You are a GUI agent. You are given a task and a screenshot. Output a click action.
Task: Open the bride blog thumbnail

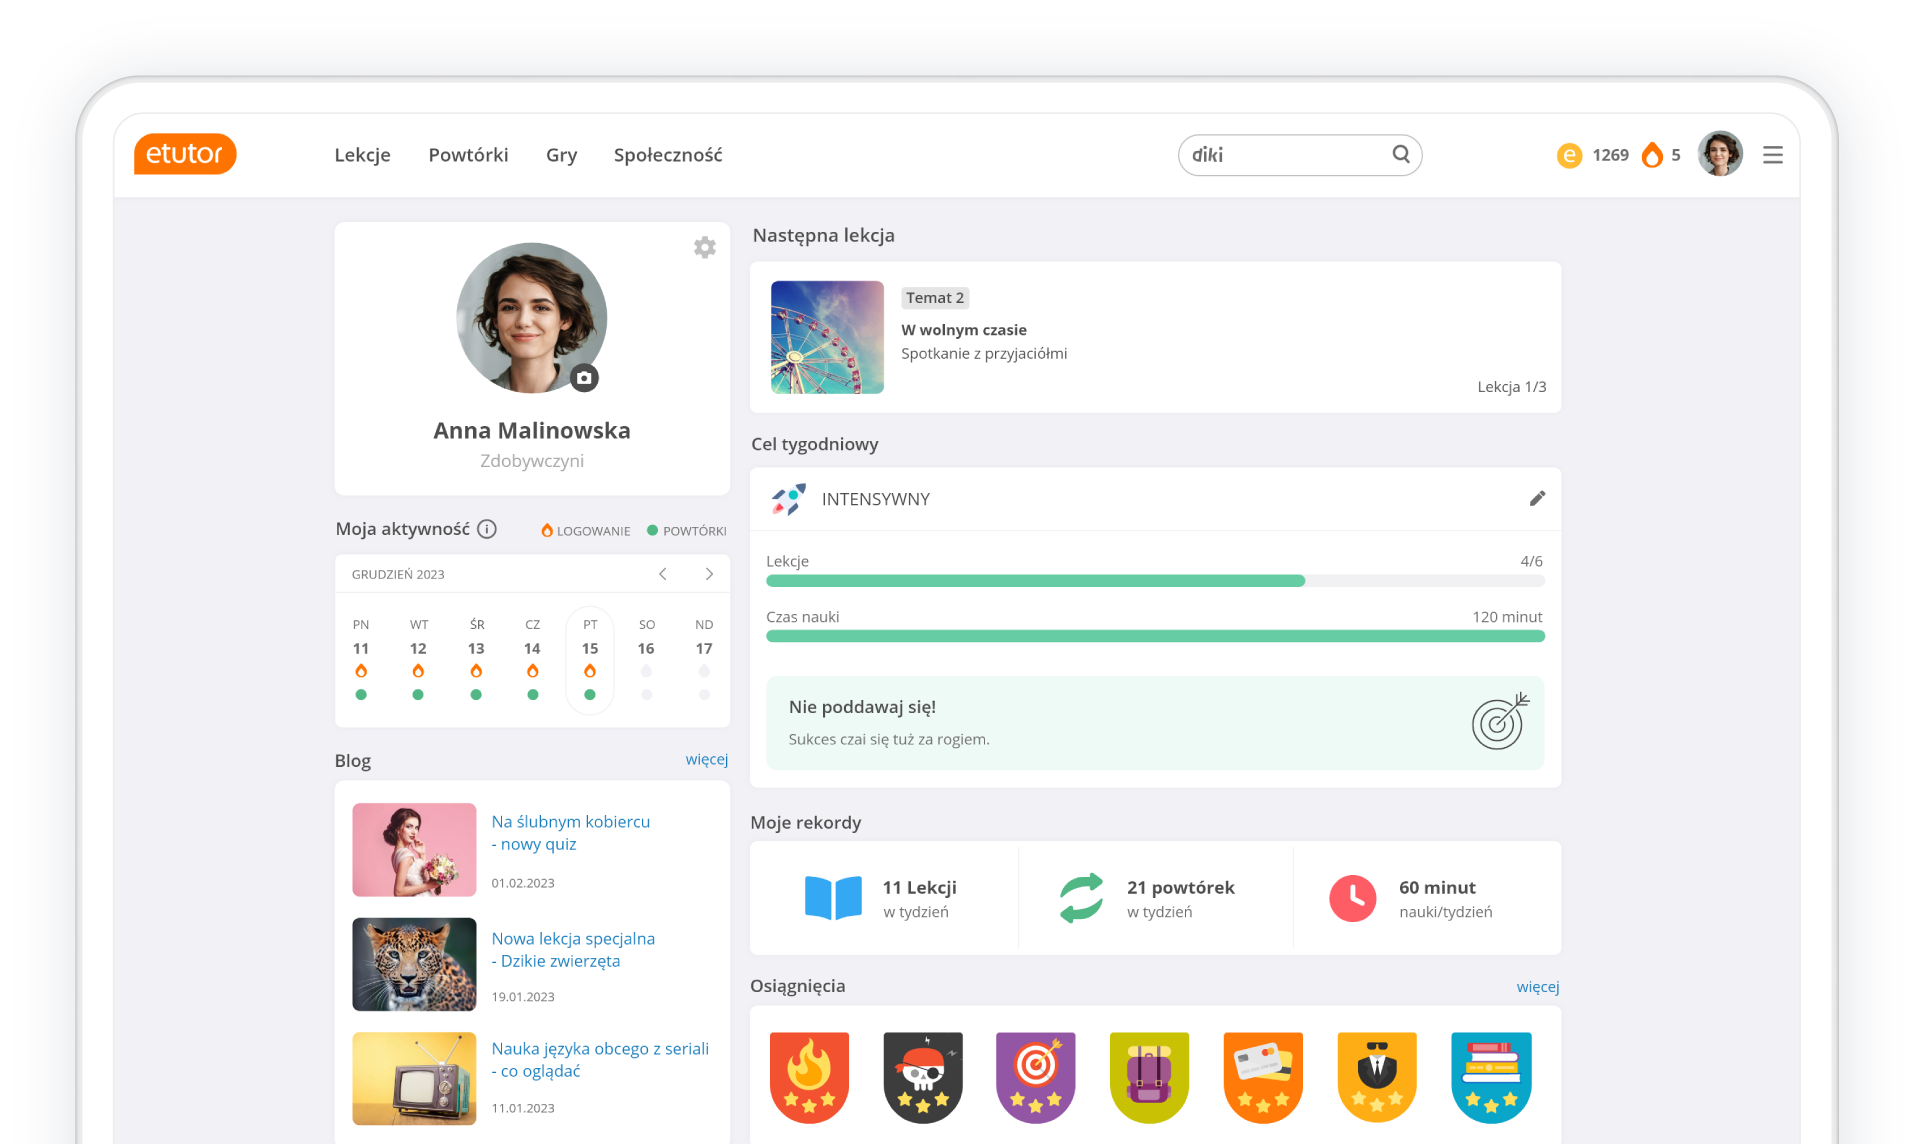tap(414, 849)
